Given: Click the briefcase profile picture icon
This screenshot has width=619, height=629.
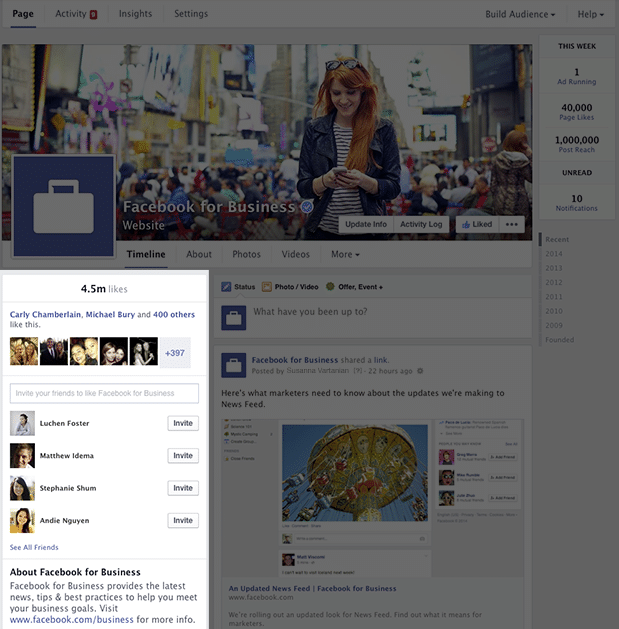Looking at the screenshot, I should pos(63,206).
